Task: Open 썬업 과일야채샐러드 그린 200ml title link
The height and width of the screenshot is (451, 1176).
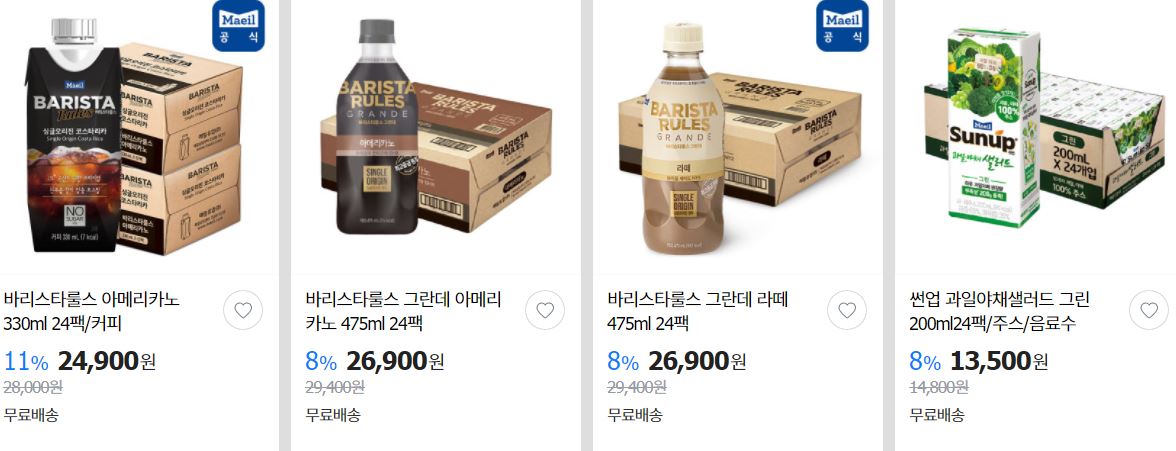Action: [1000, 311]
